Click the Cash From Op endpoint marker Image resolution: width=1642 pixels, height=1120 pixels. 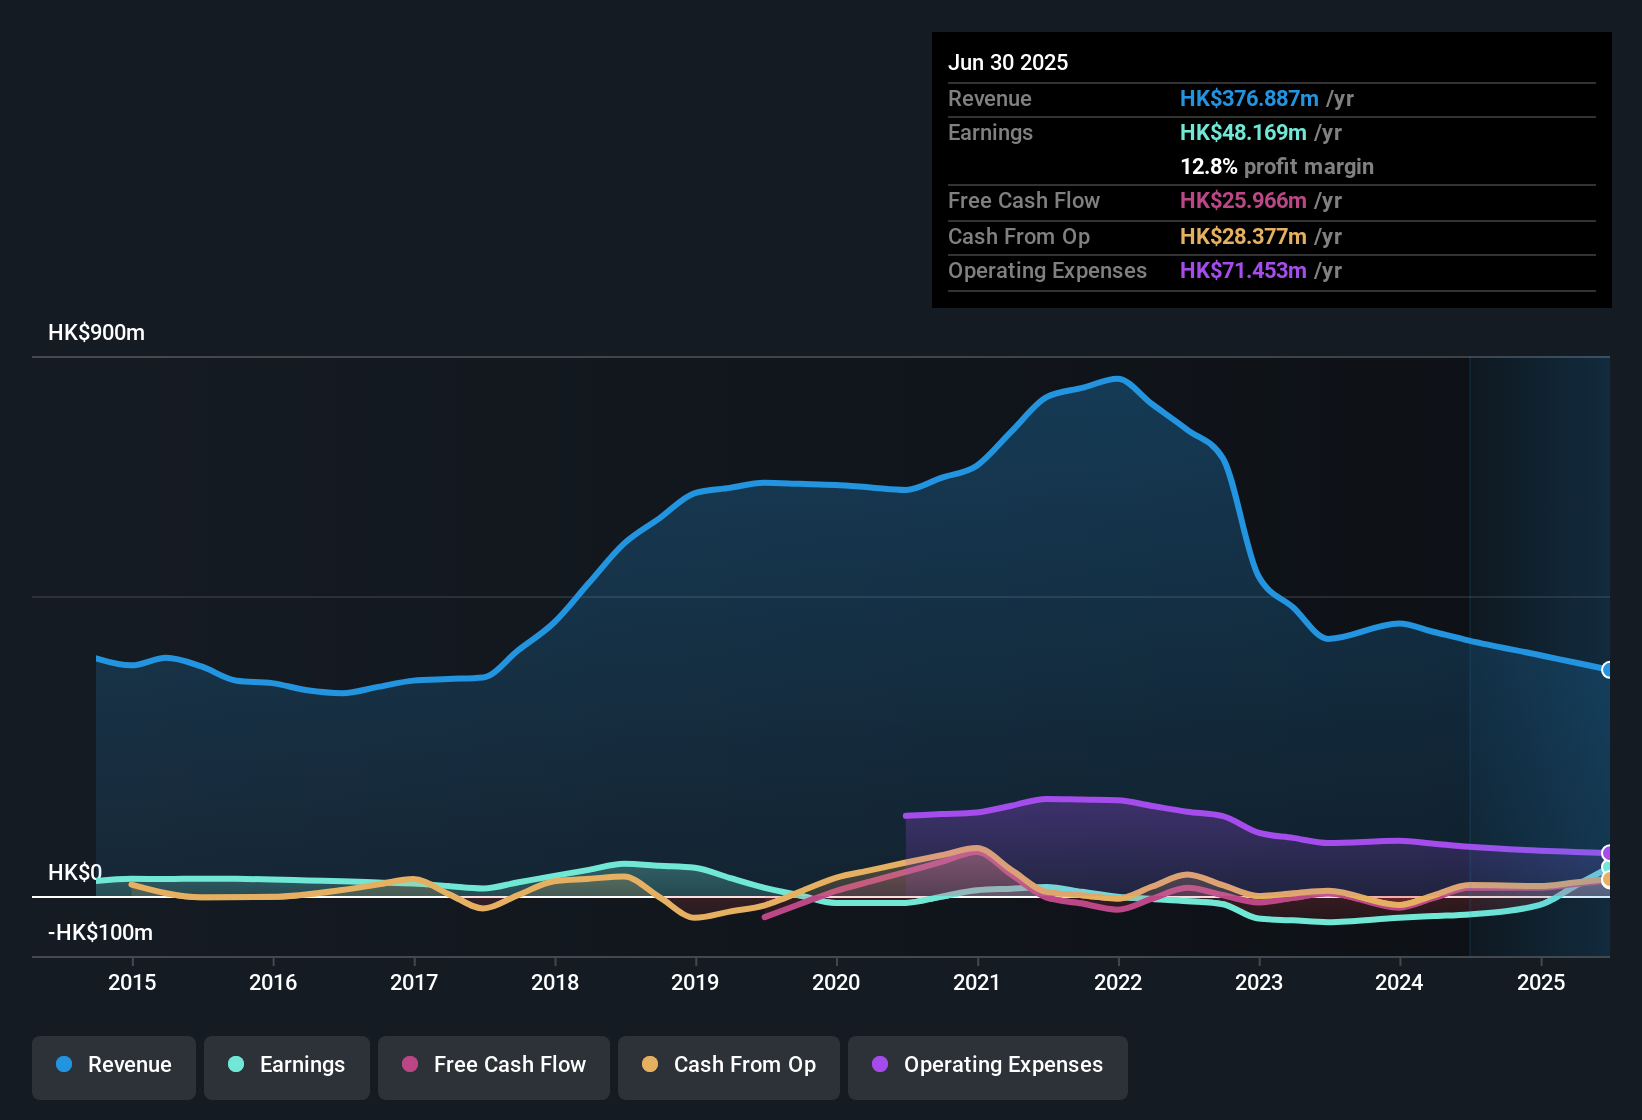pos(1608,880)
